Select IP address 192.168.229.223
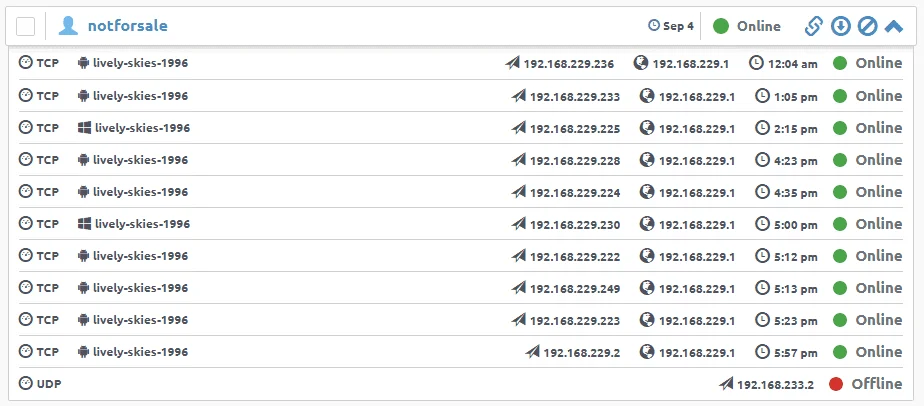Screen dimensions: 924x406 click(575, 321)
